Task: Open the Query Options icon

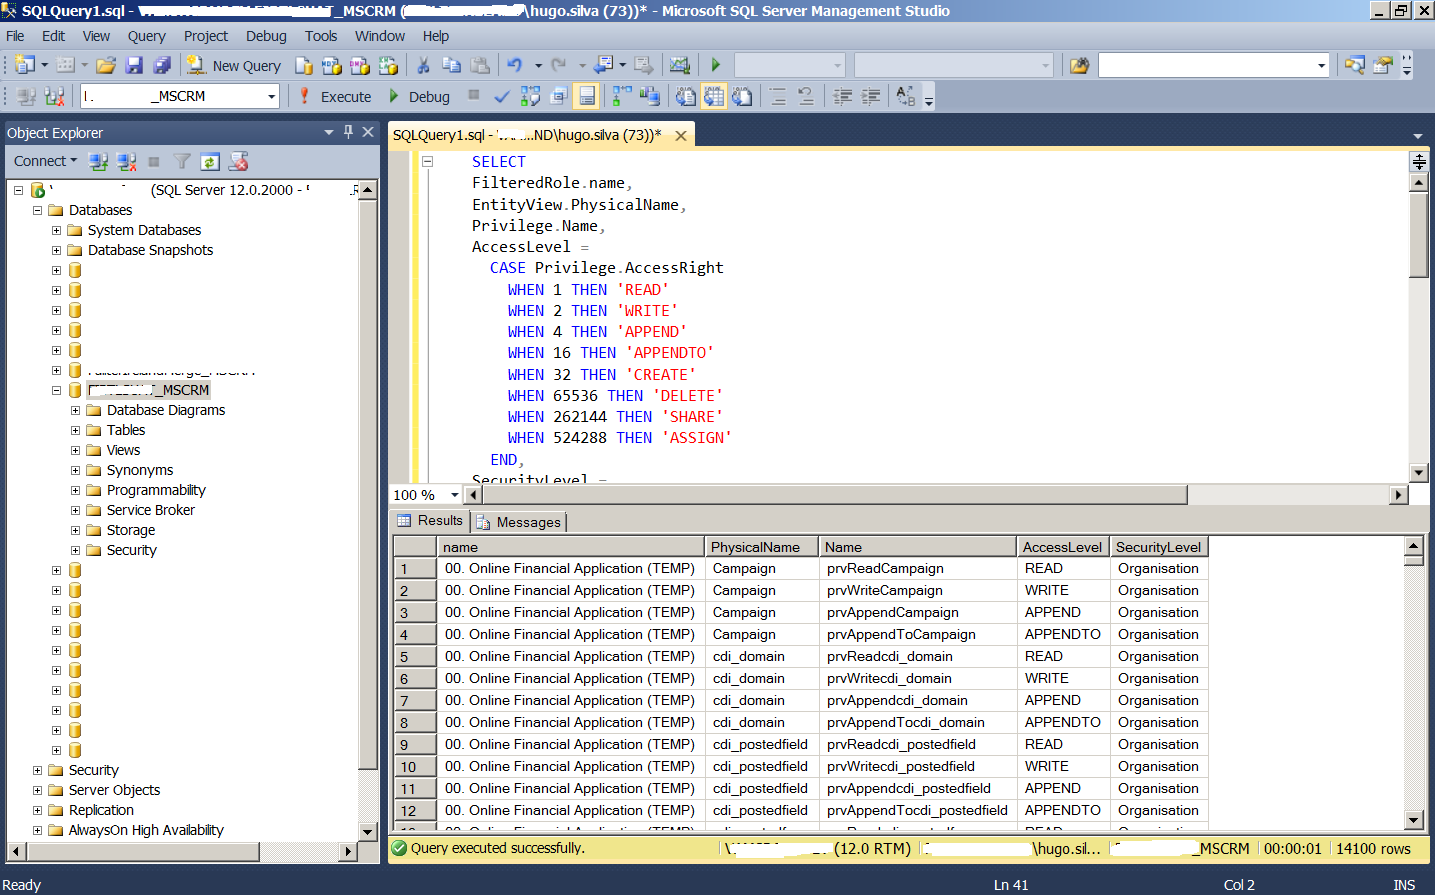Action: pyautogui.click(x=558, y=96)
